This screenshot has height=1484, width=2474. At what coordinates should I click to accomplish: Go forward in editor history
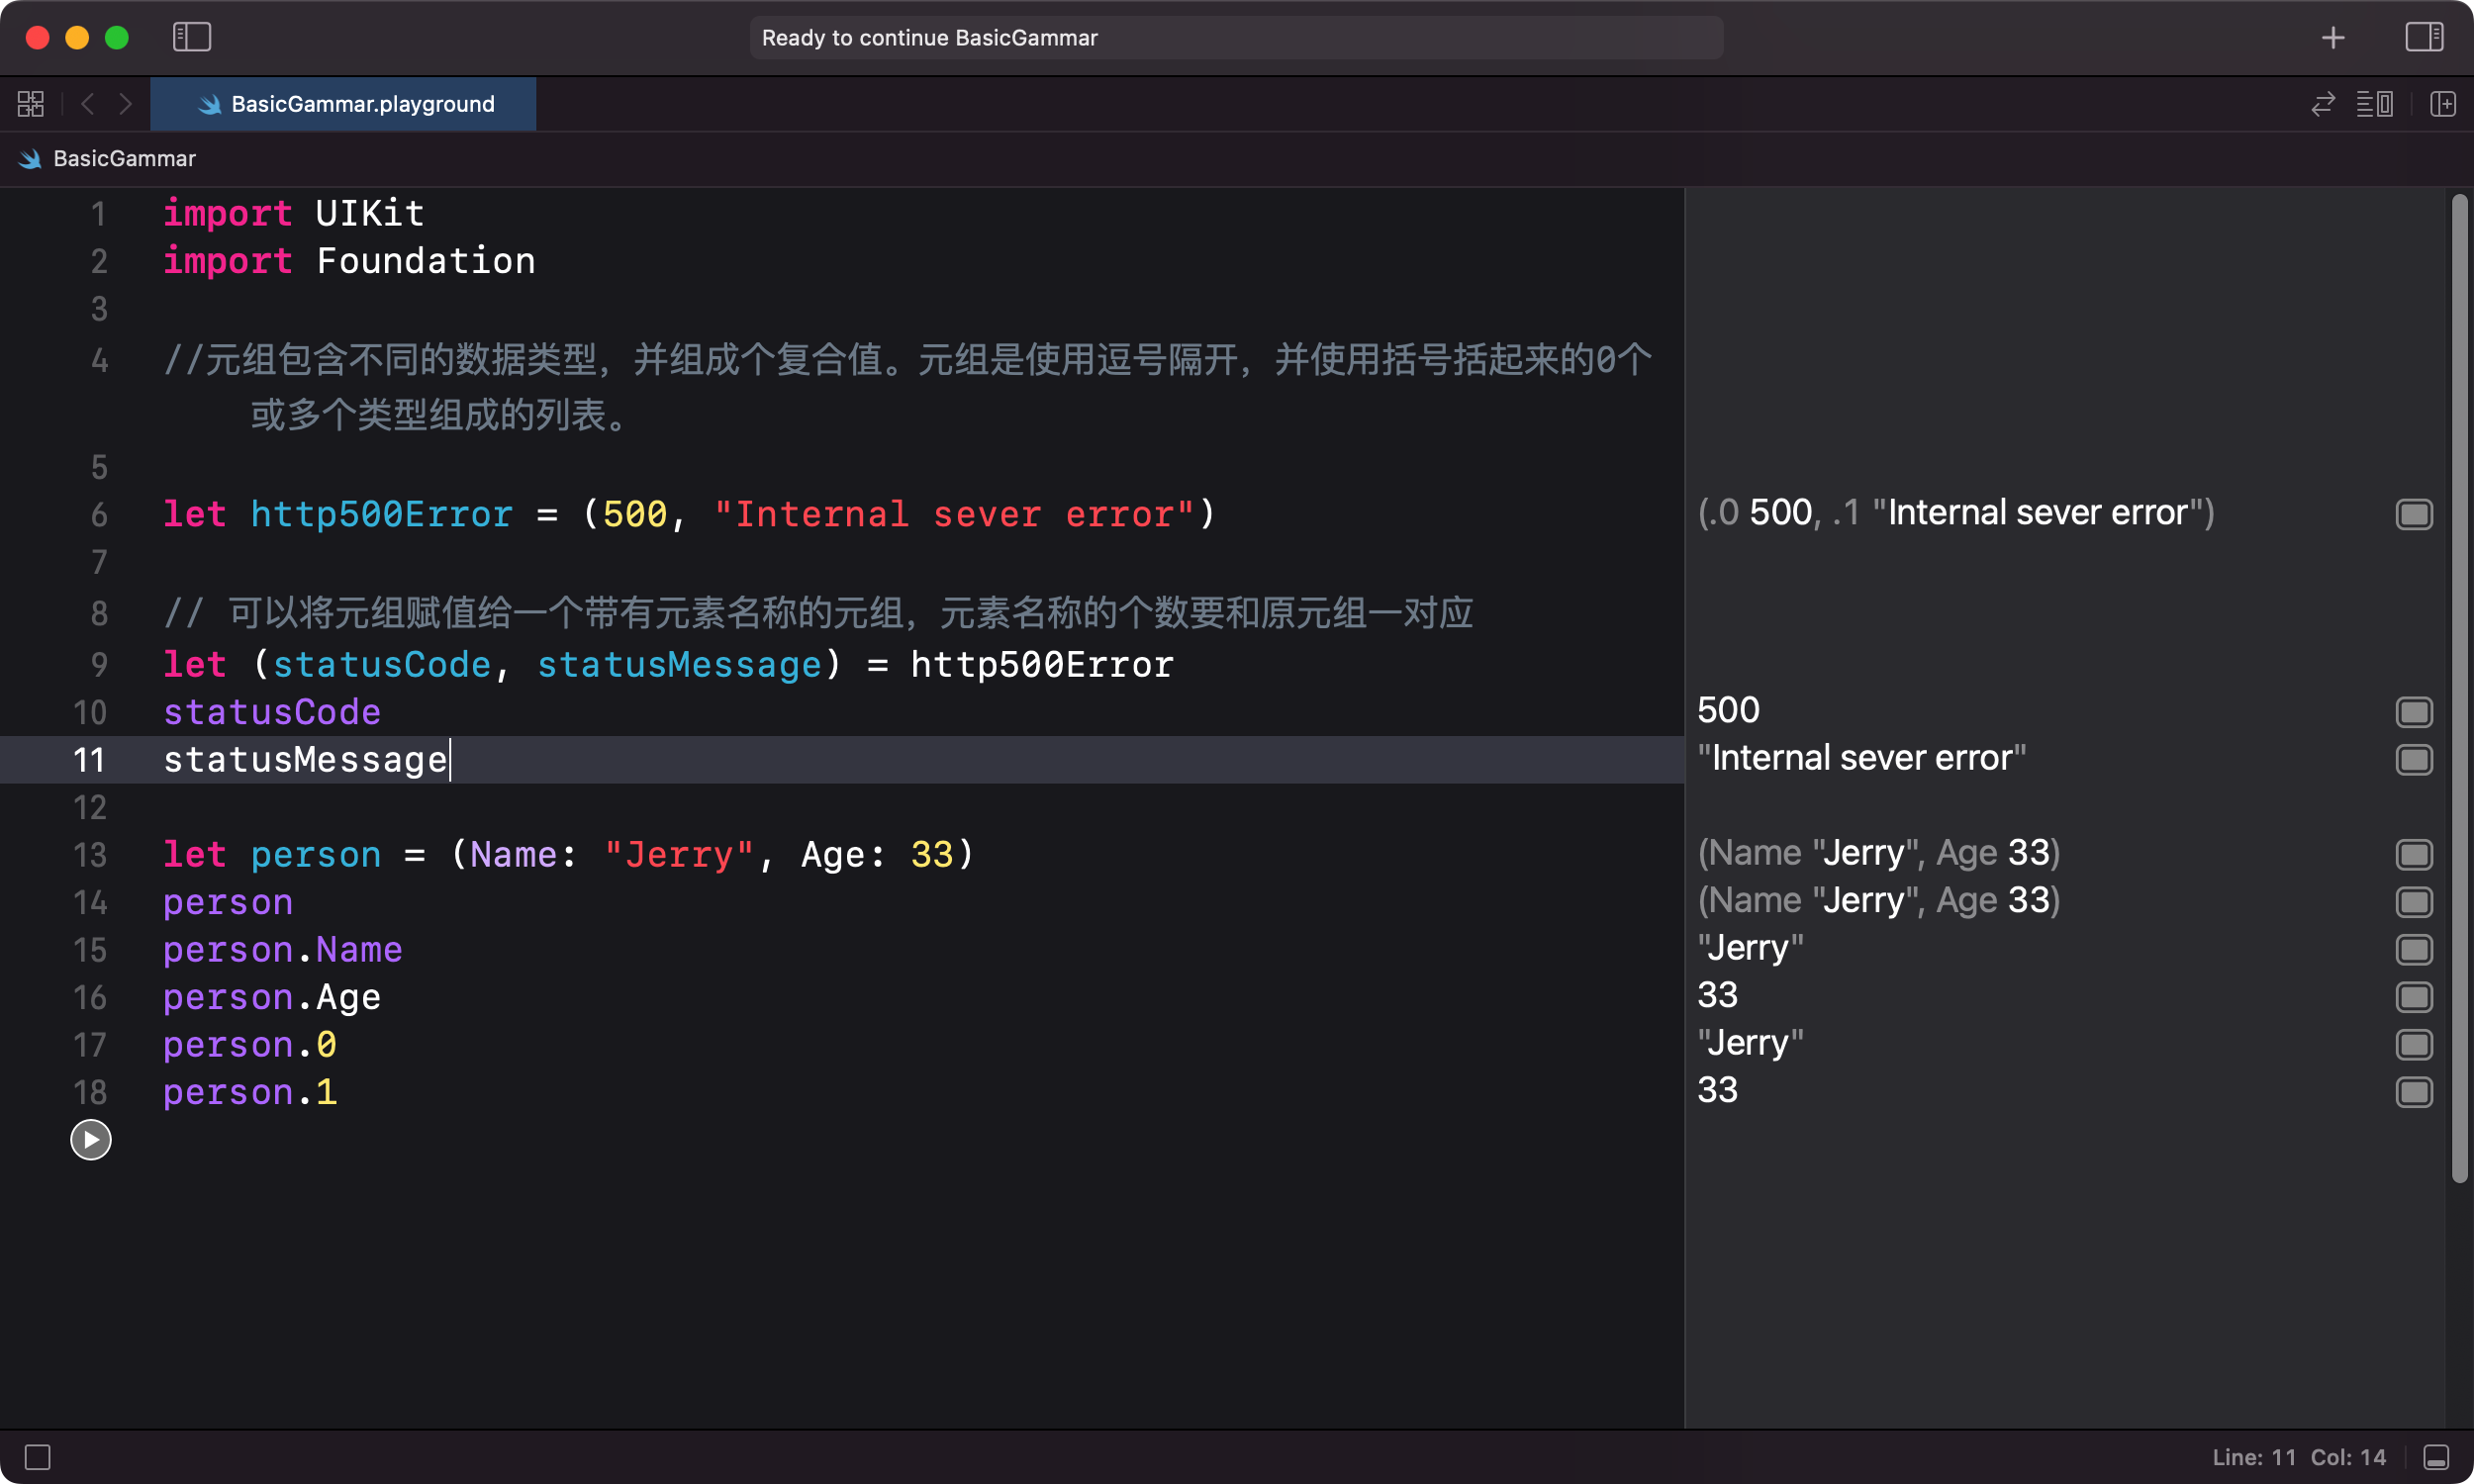(125, 104)
